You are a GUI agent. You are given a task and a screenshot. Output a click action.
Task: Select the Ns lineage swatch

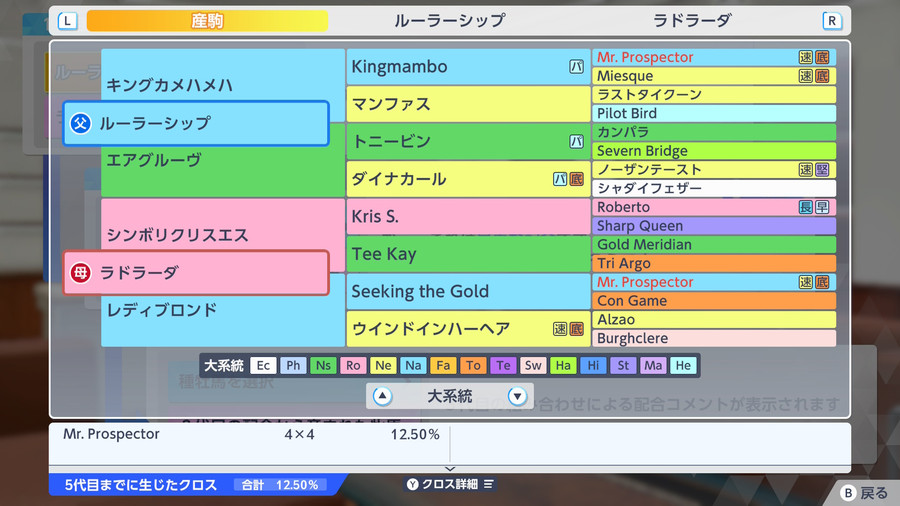(x=323, y=365)
